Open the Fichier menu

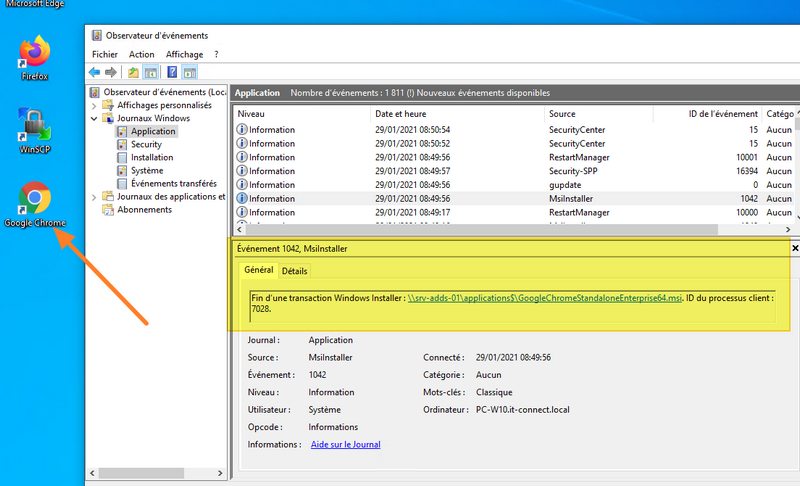104,54
